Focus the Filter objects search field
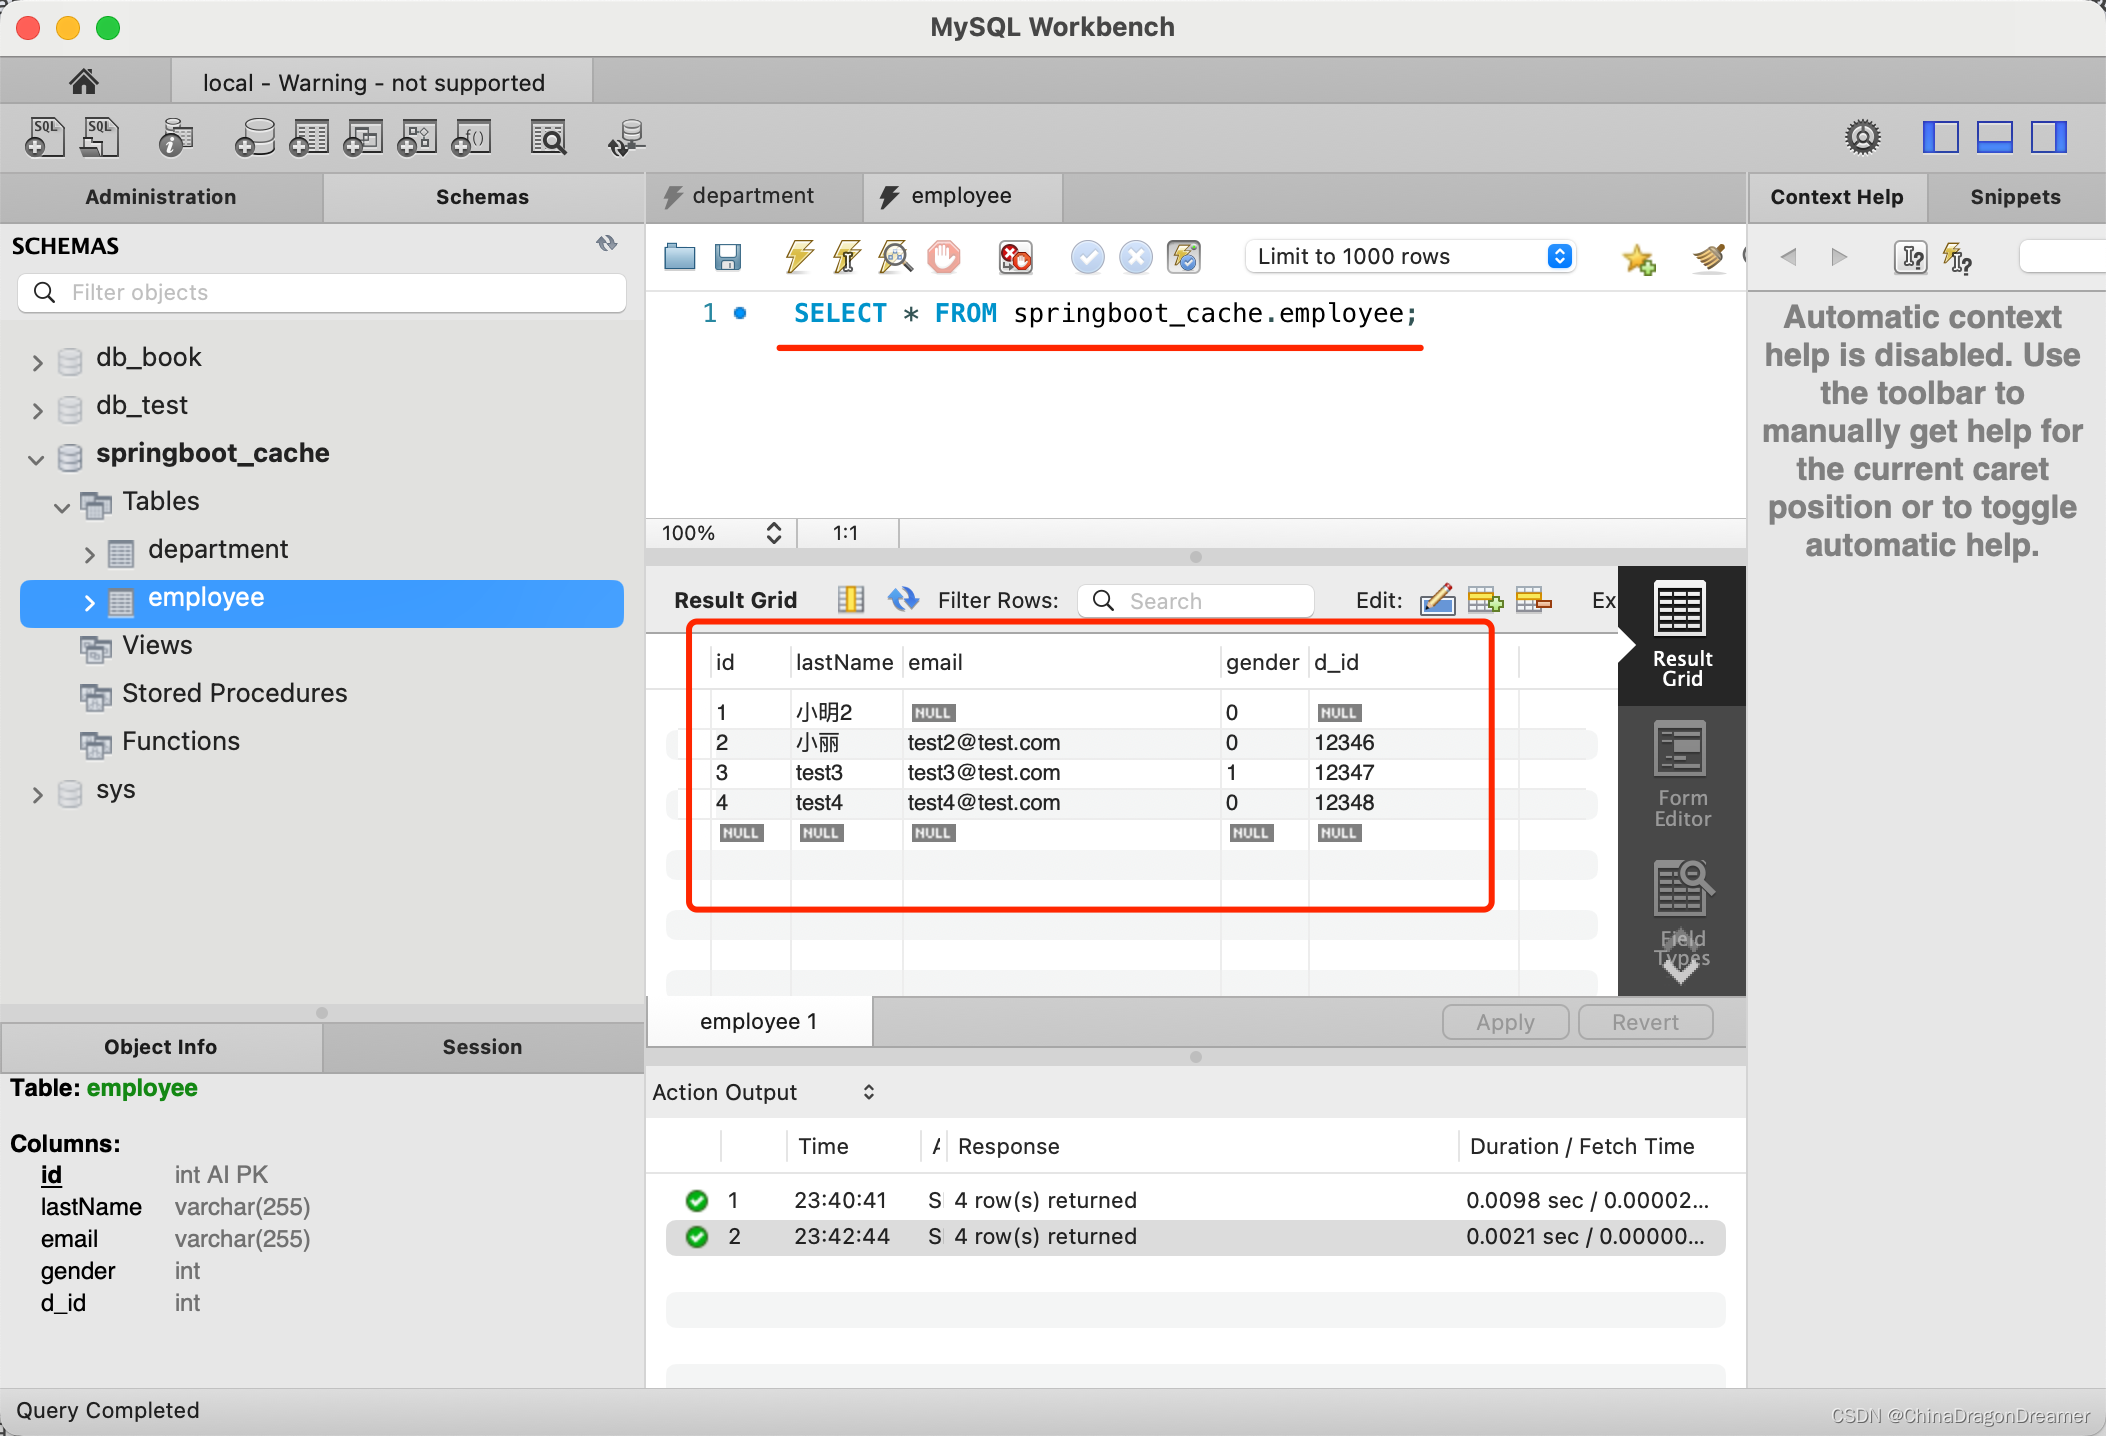 (322, 292)
